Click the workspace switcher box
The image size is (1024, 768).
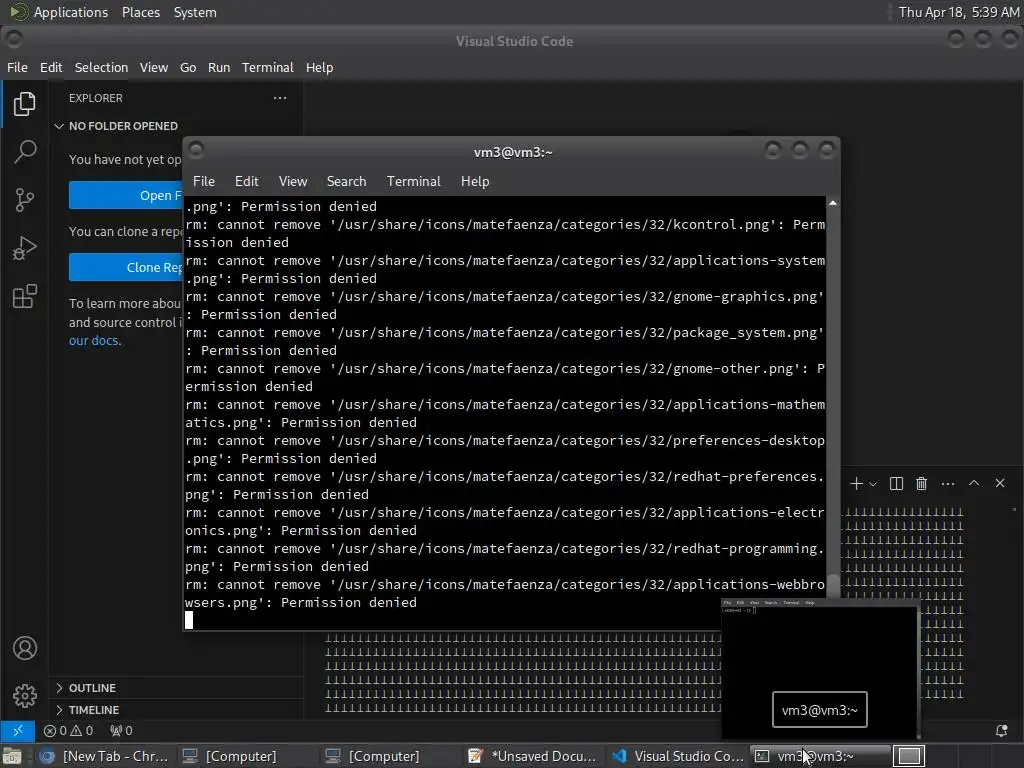click(x=909, y=756)
